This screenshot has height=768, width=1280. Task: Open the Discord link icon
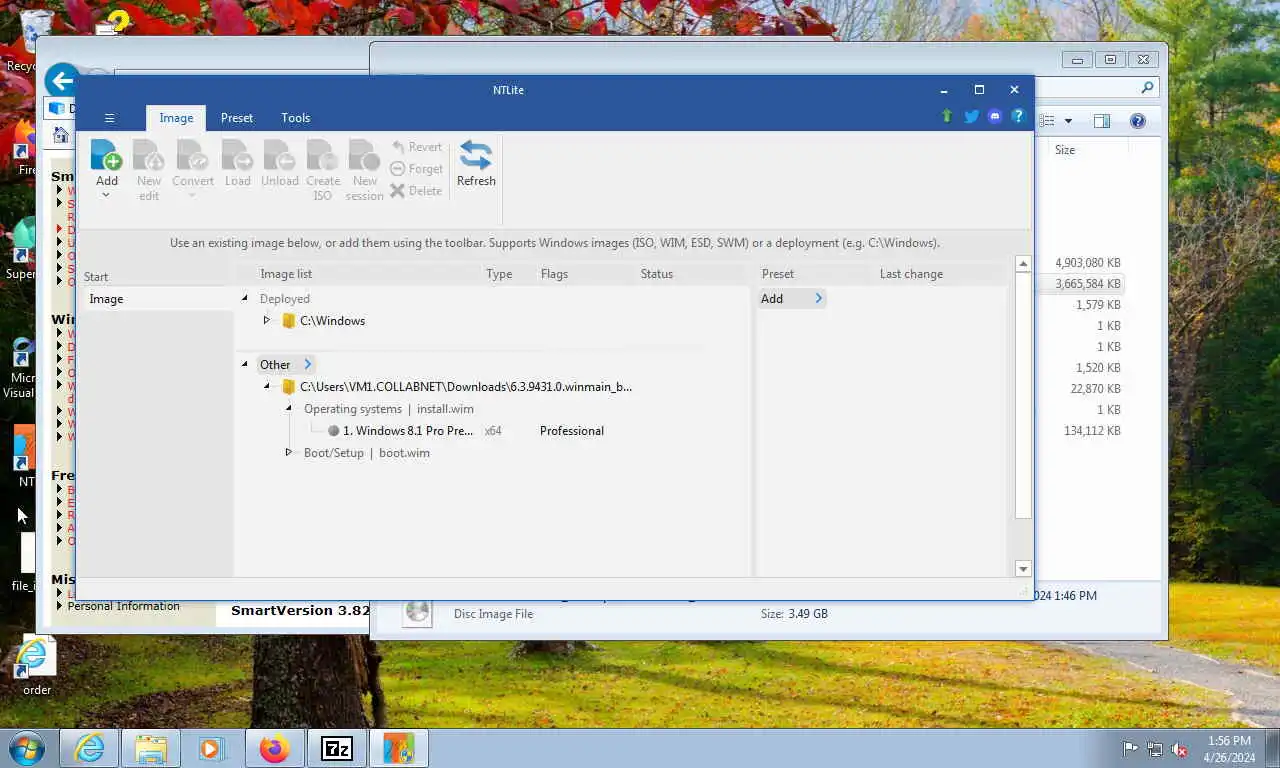coord(995,116)
